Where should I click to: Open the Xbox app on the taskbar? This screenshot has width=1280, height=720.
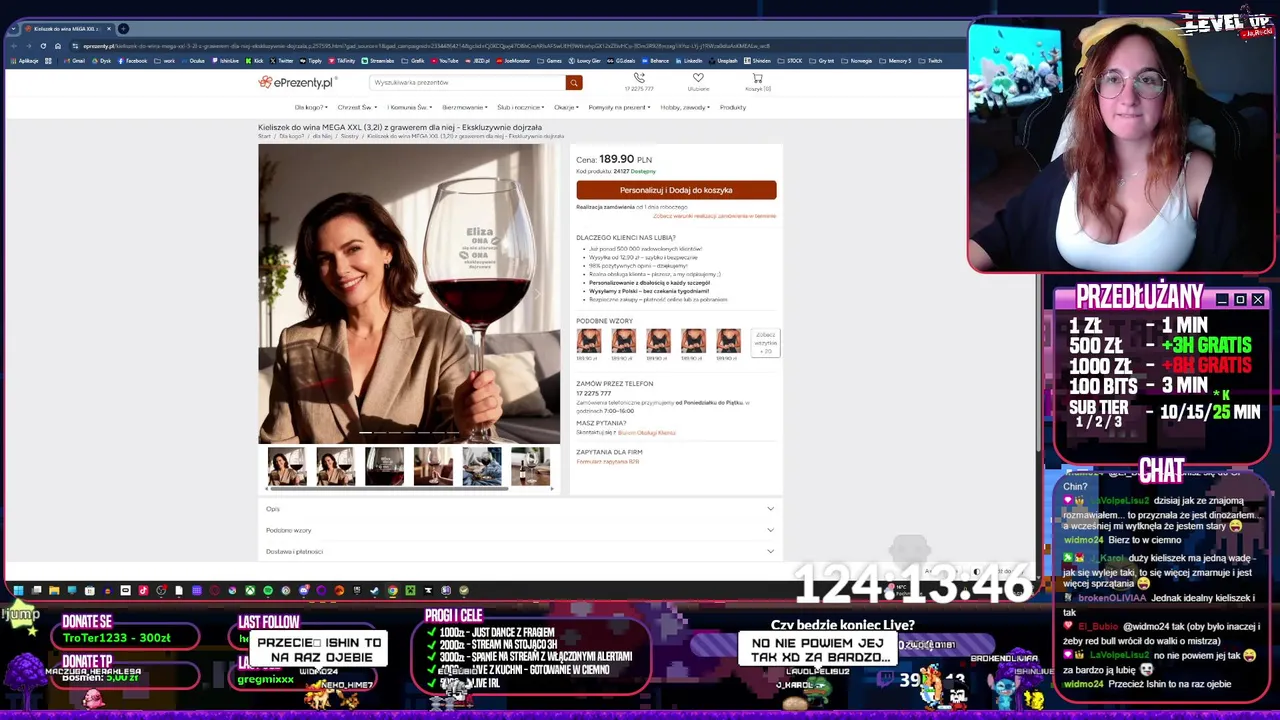(x=250, y=590)
